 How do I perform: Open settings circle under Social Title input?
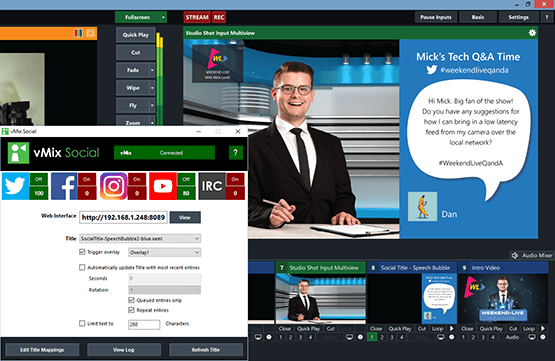coord(452,337)
